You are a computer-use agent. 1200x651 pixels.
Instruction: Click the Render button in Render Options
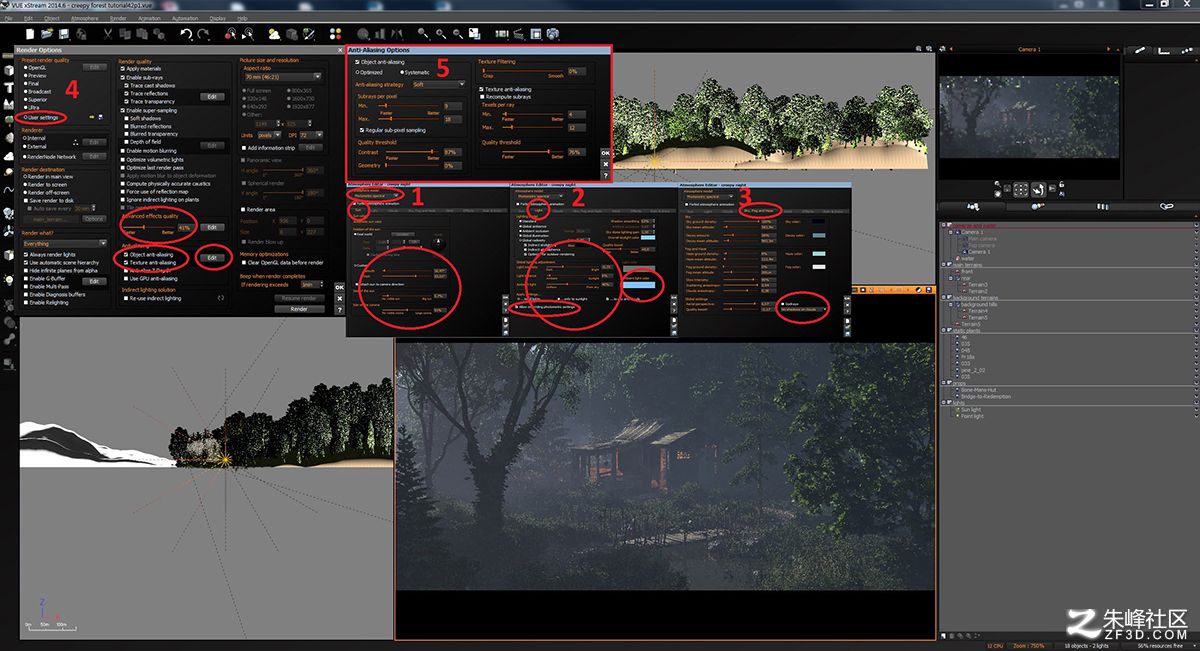[x=299, y=309]
